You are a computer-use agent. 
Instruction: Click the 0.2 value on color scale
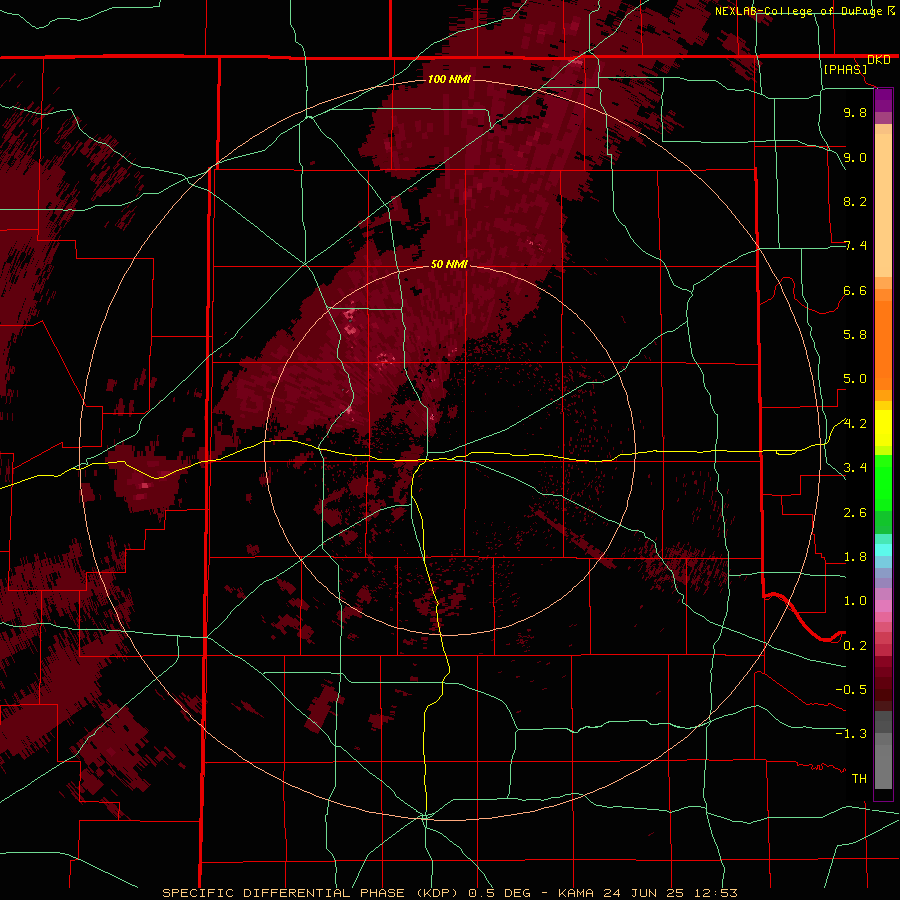855,646
